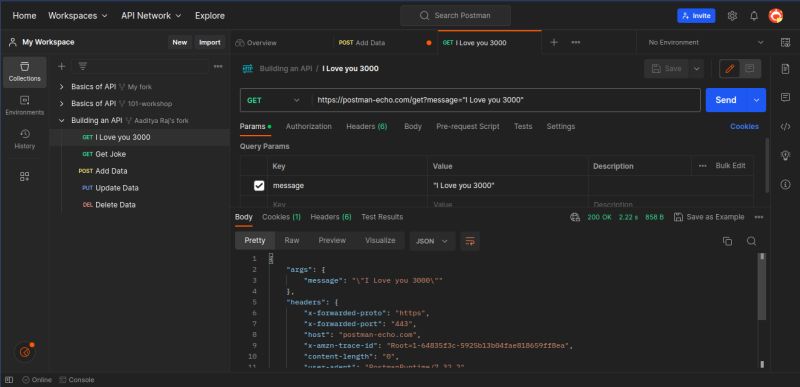
Task: Open the user avatar profile menu
Action: coord(776,16)
